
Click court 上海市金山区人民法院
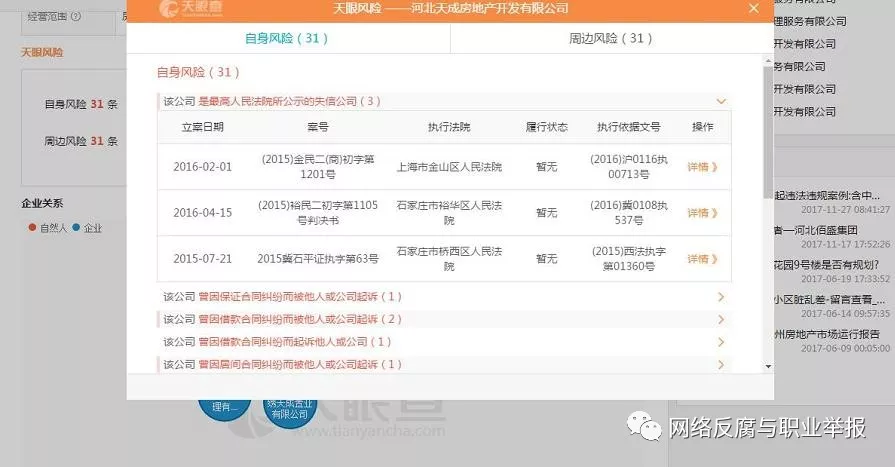click(x=449, y=167)
